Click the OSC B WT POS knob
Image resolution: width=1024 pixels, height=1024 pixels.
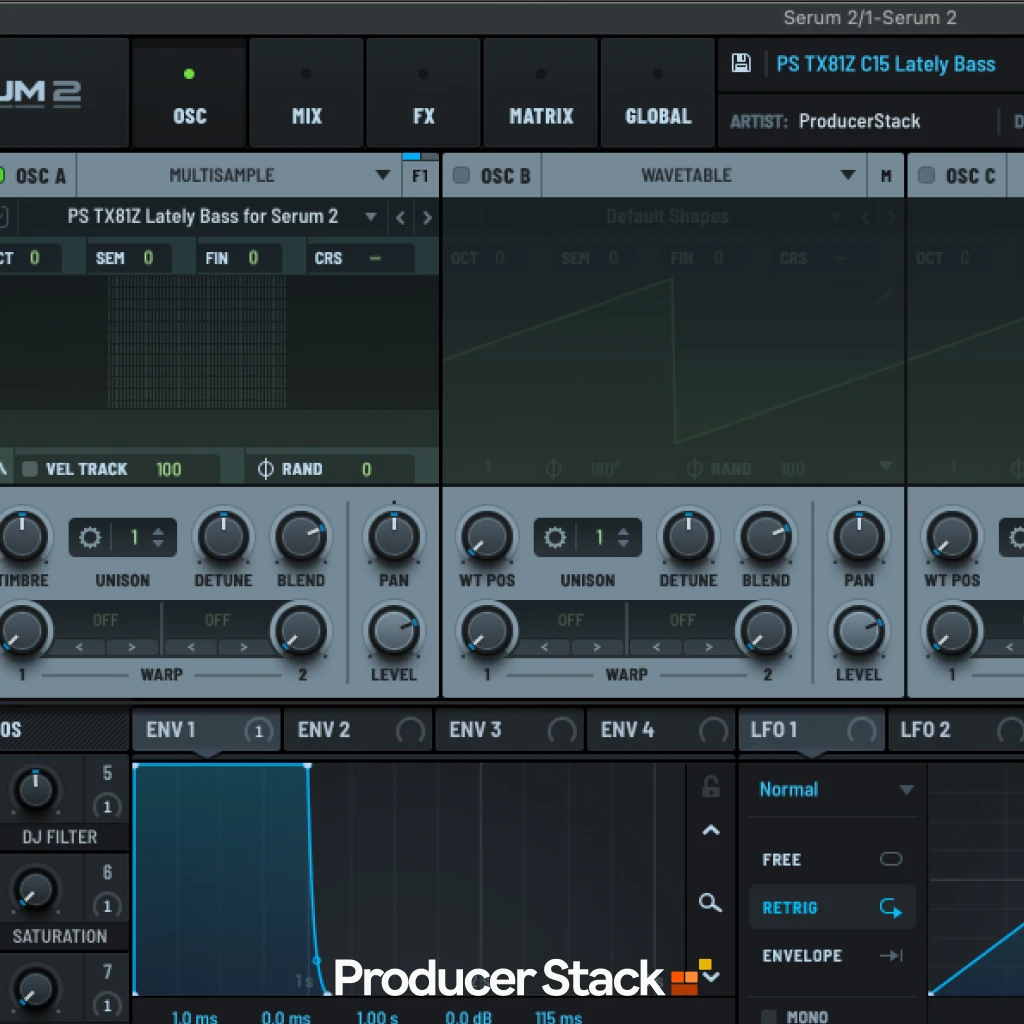pos(487,537)
